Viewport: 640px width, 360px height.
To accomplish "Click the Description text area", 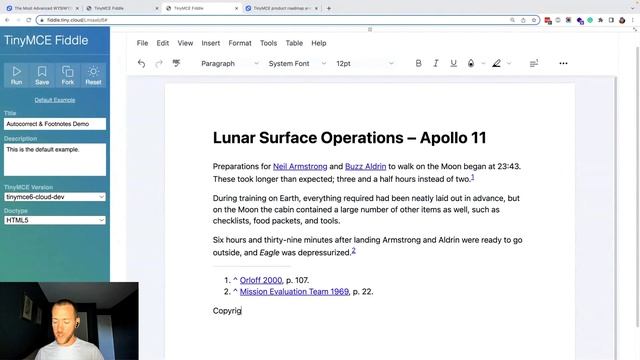I will (55, 159).
